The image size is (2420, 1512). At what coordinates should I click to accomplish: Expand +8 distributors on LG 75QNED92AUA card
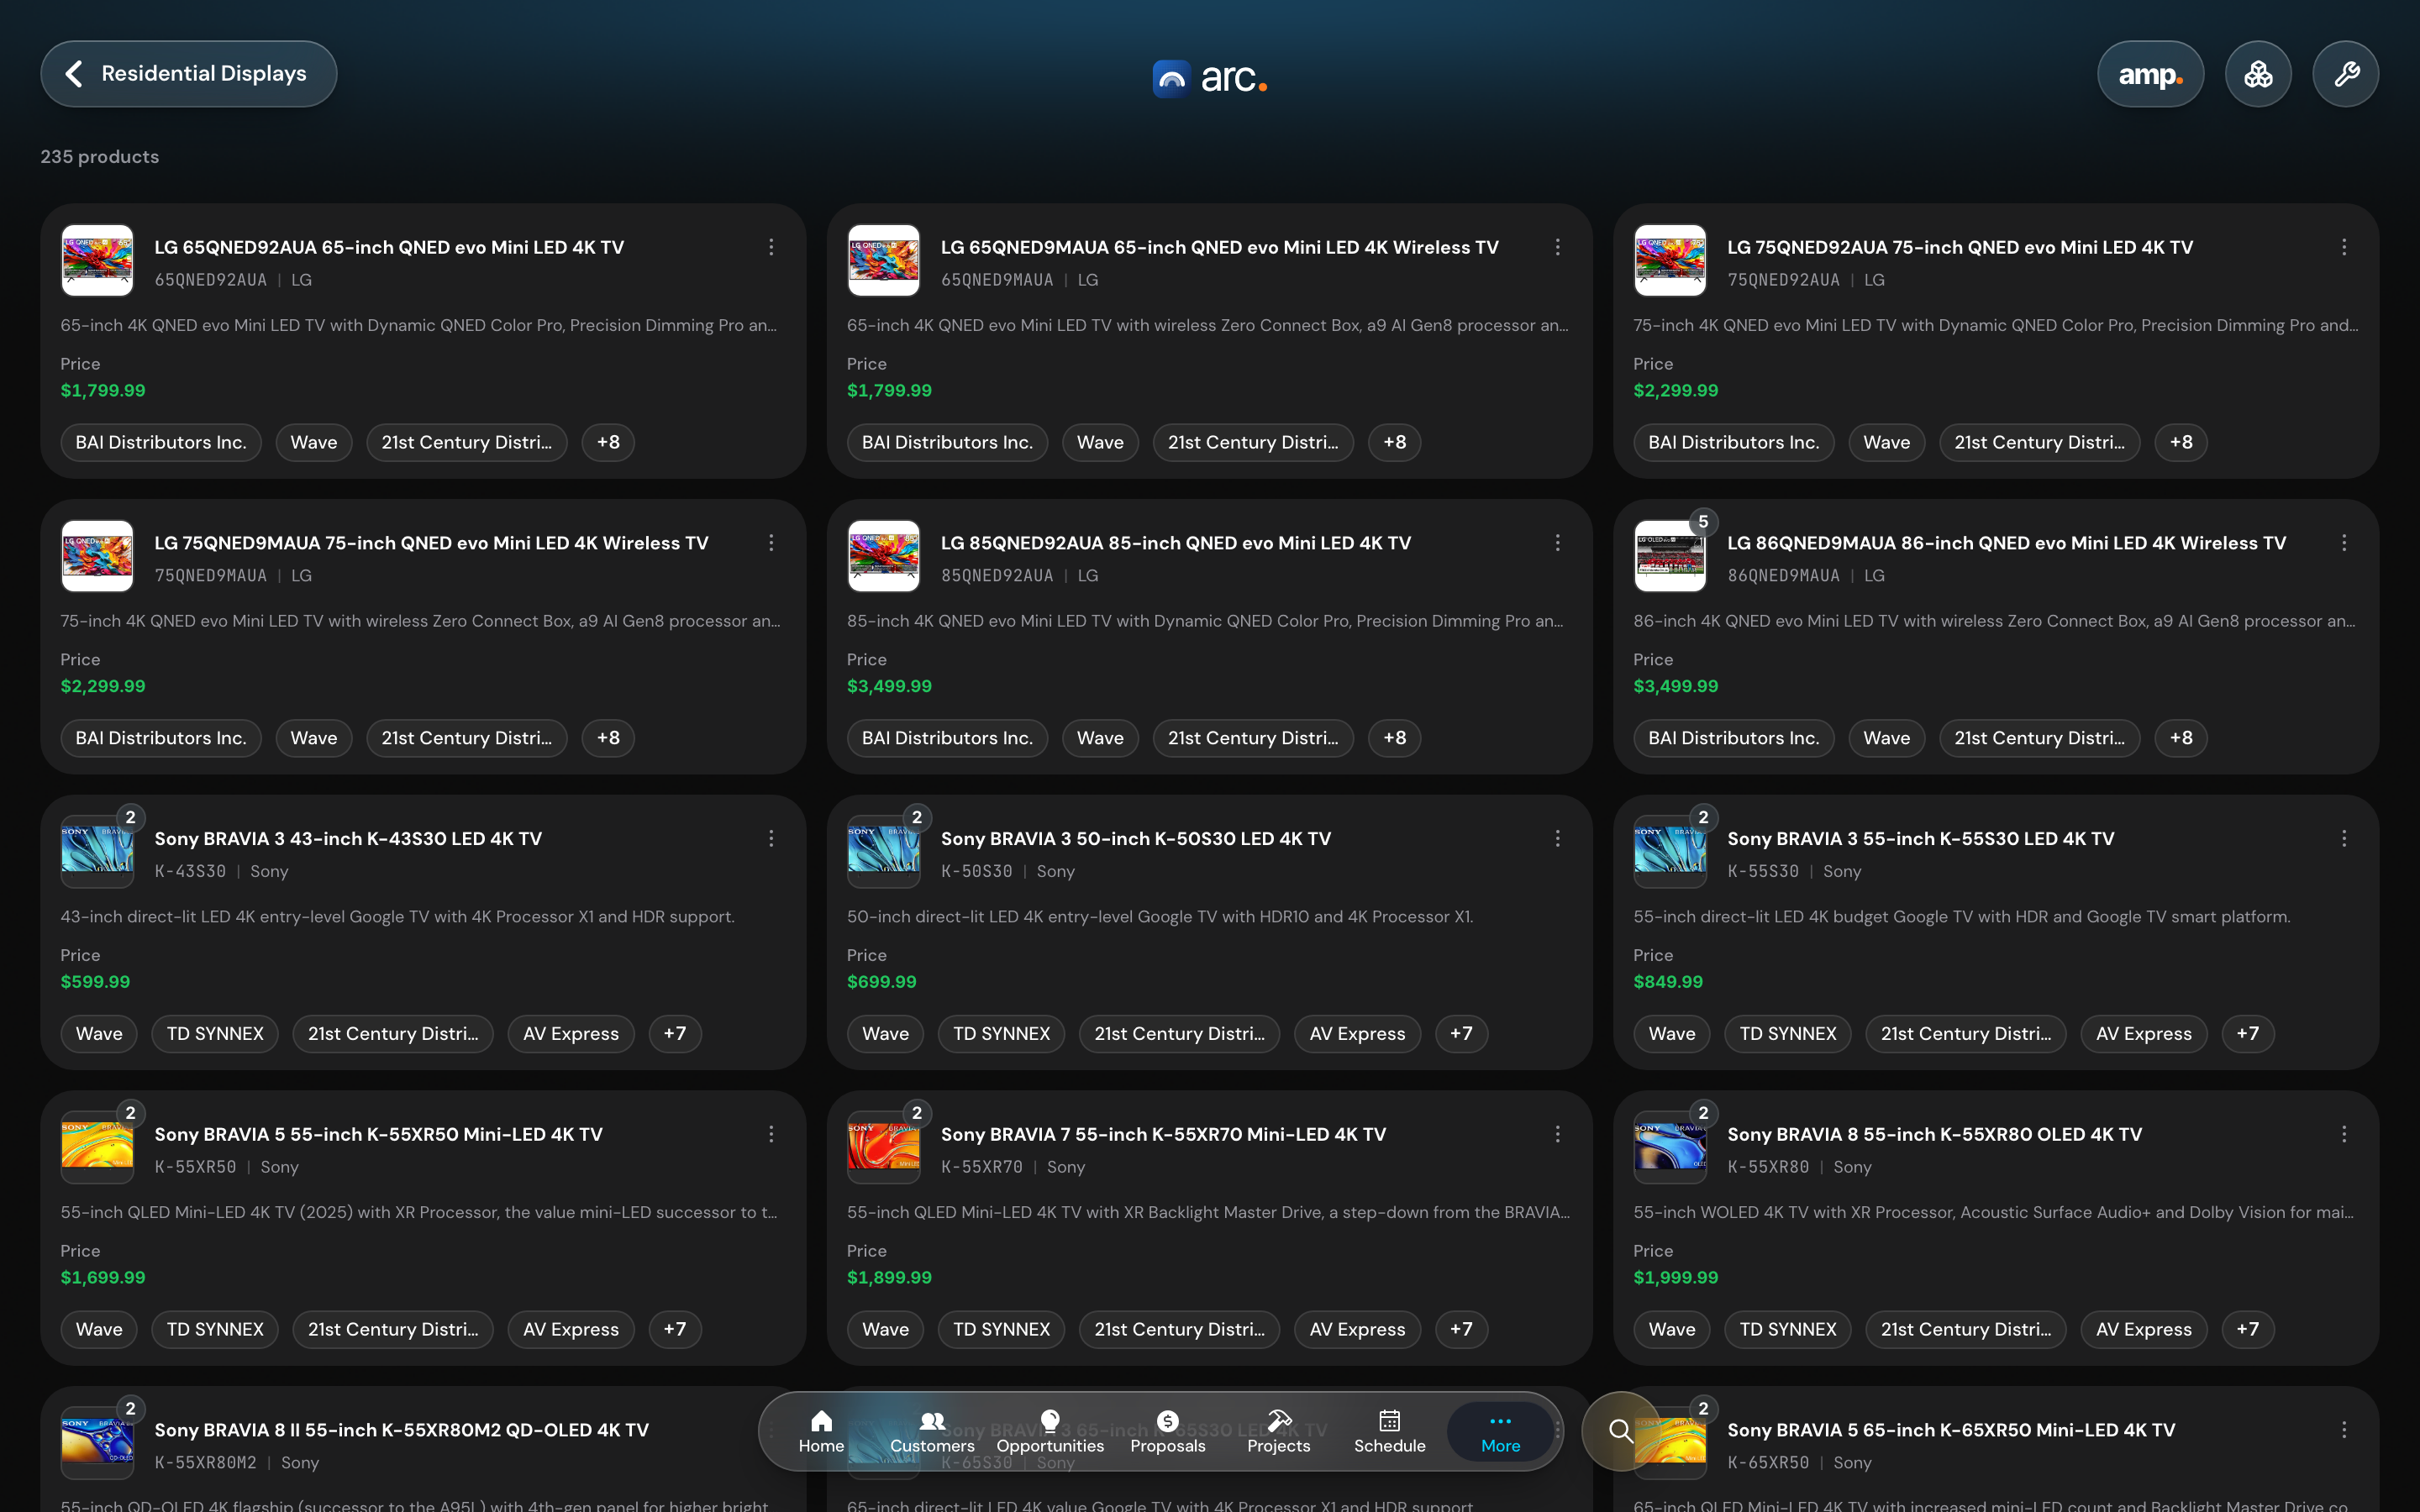point(2181,442)
